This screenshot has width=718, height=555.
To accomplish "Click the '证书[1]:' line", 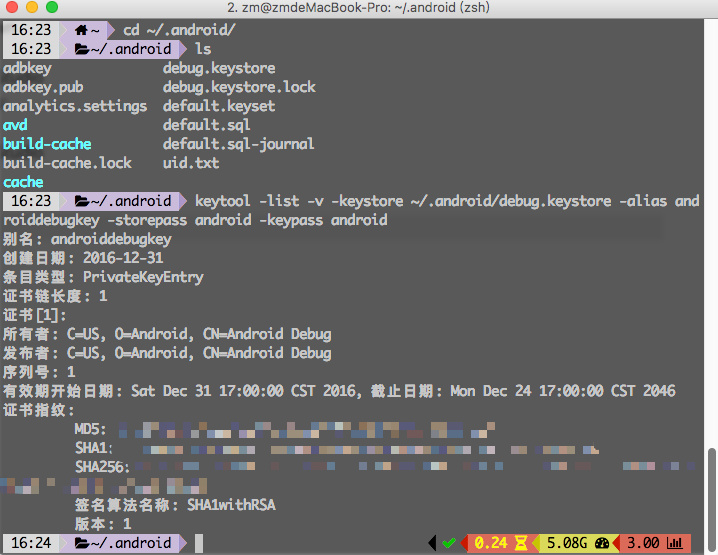I will (35, 315).
